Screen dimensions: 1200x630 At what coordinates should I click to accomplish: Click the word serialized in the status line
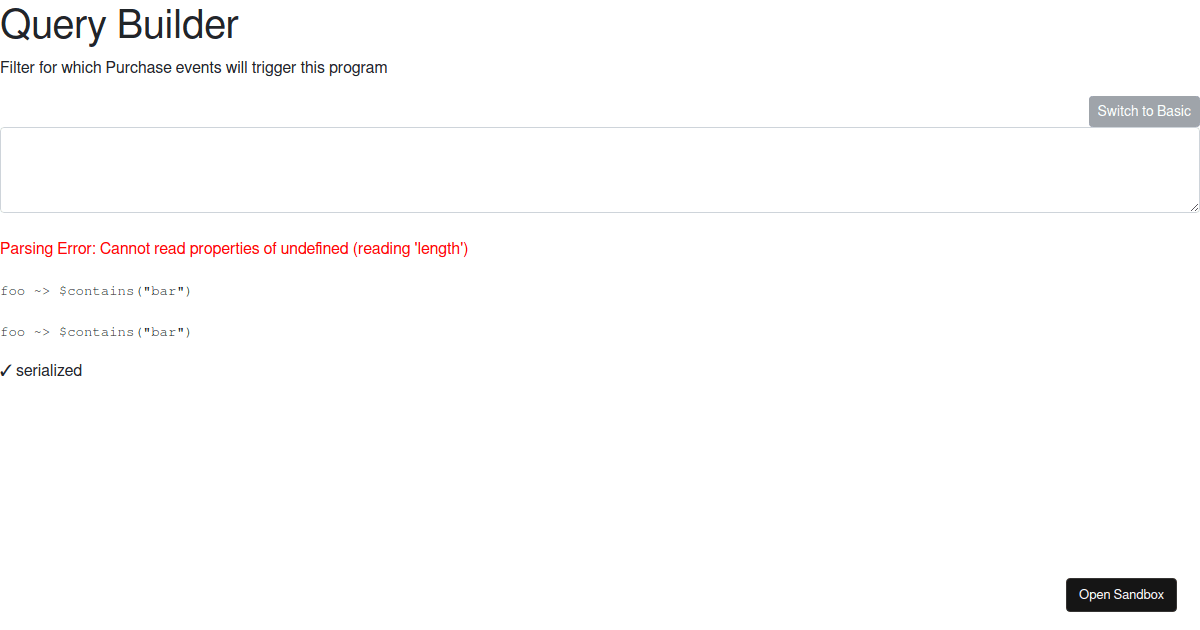[x=49, y=371]
